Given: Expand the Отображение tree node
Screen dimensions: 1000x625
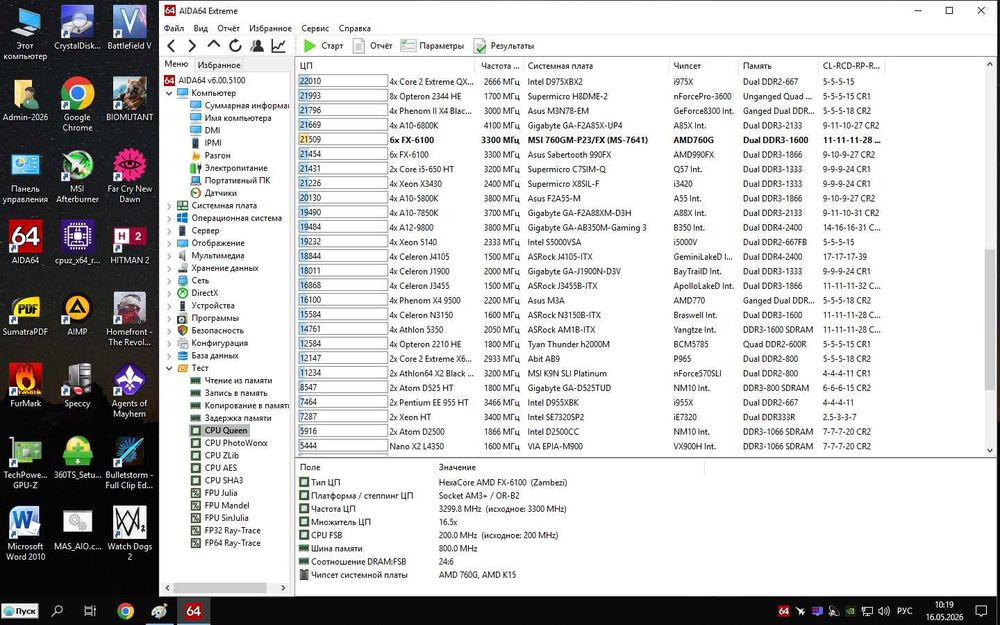Looking at the screenshot, I should 169,243.
